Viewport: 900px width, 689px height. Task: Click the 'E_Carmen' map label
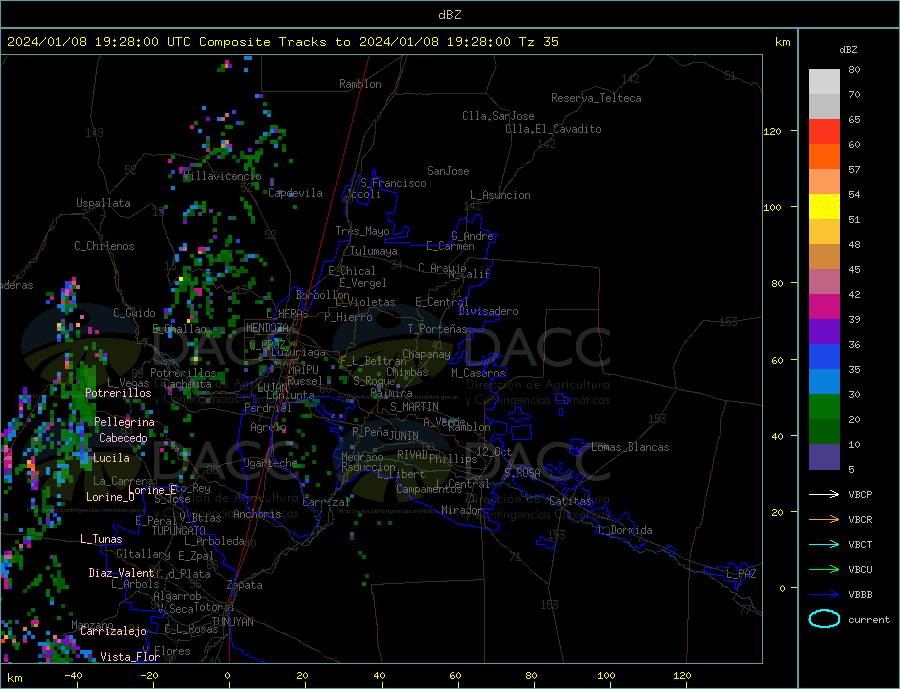(x=450, y=246)
